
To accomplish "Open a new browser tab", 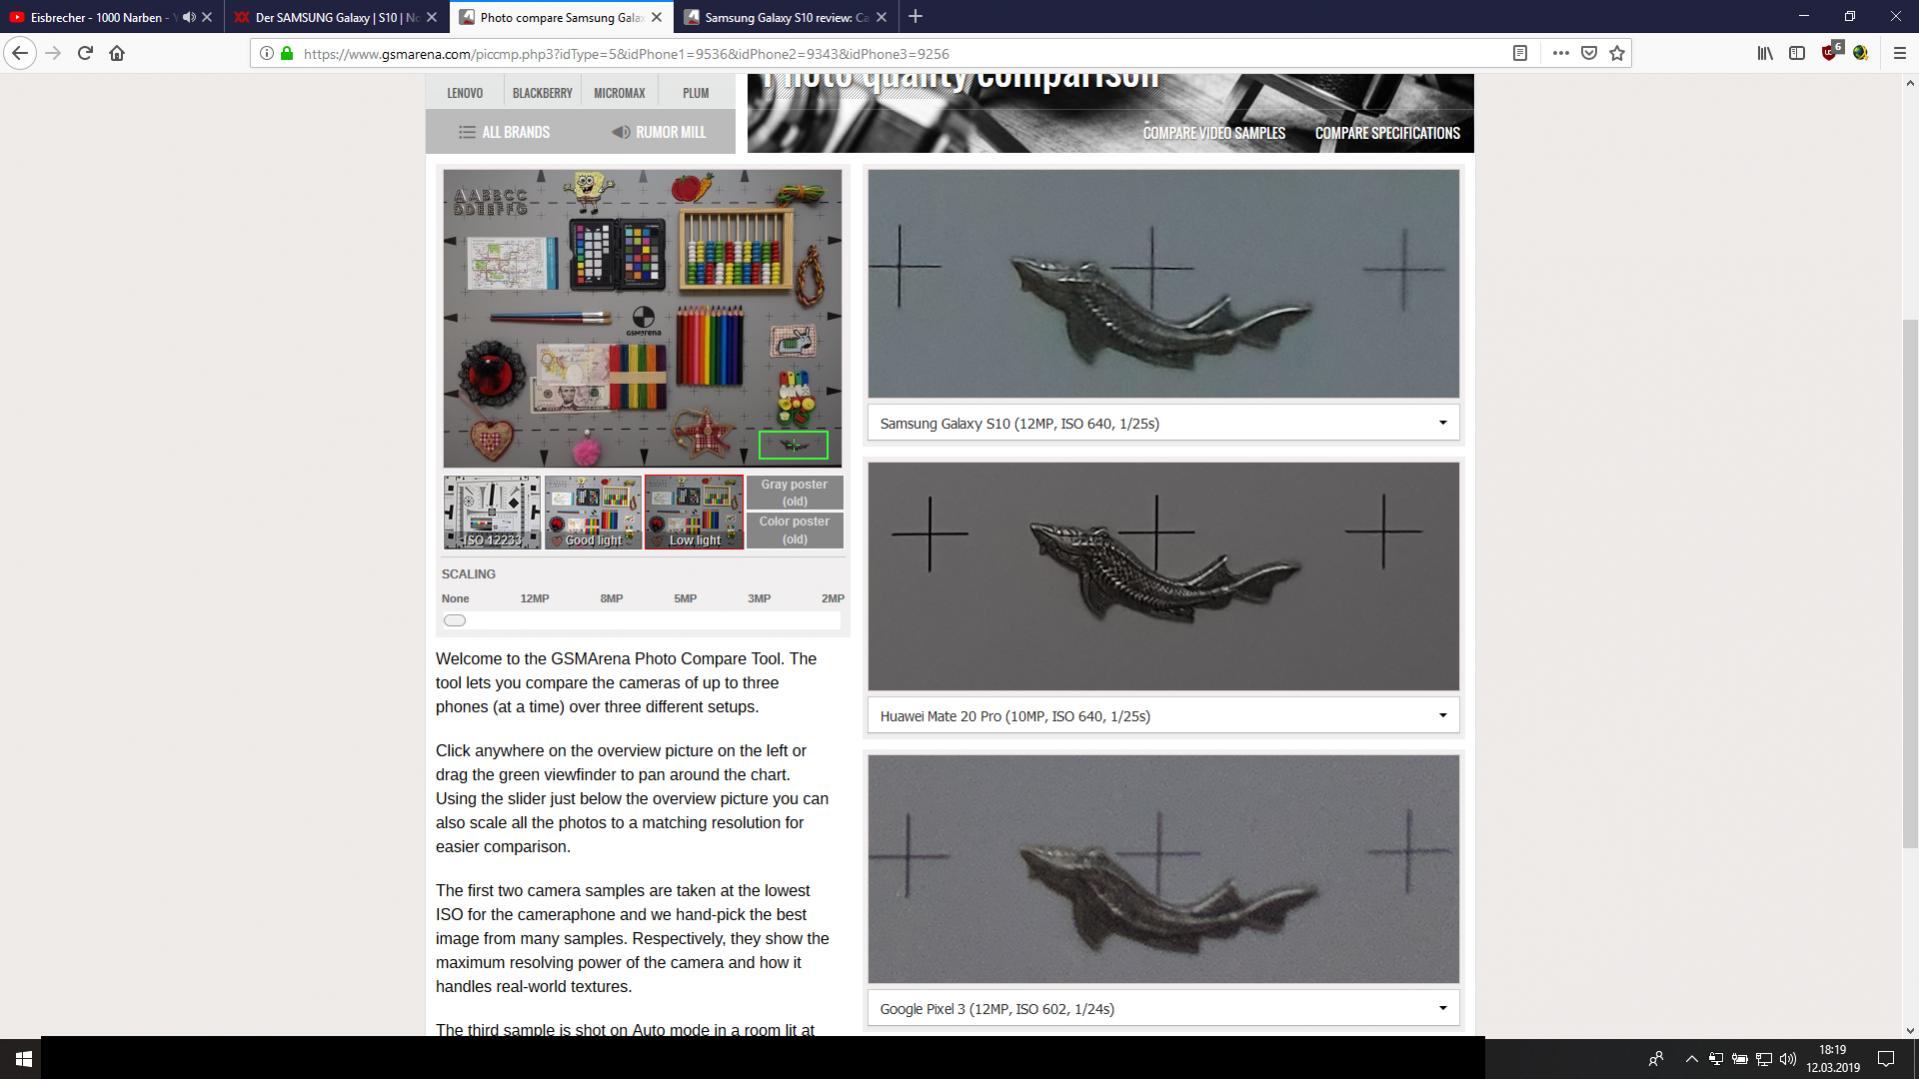I will point(915,17).
